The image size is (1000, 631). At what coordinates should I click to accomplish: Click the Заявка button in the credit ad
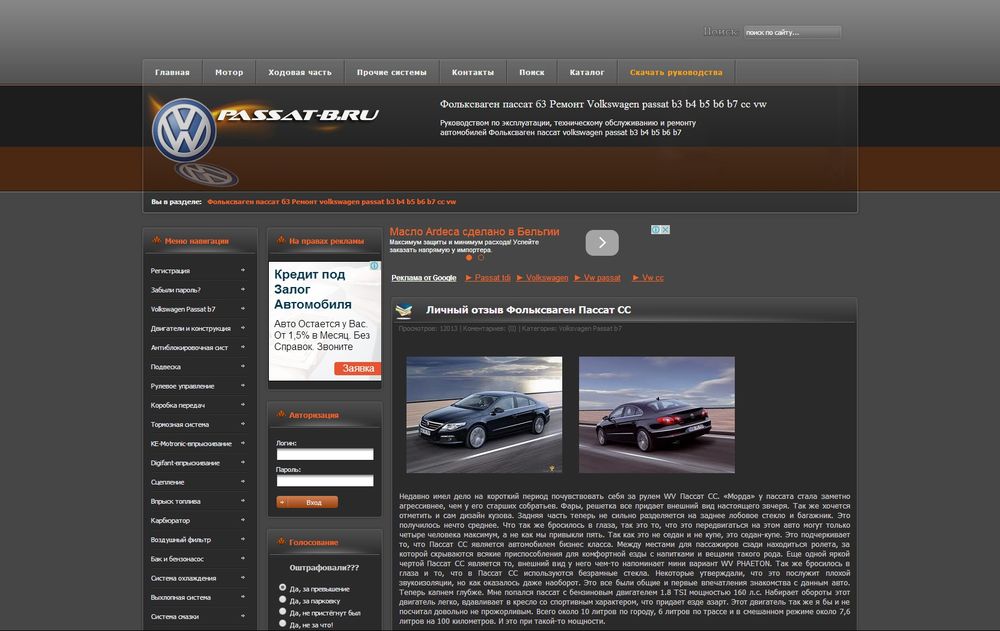click(x=358, y=369)
